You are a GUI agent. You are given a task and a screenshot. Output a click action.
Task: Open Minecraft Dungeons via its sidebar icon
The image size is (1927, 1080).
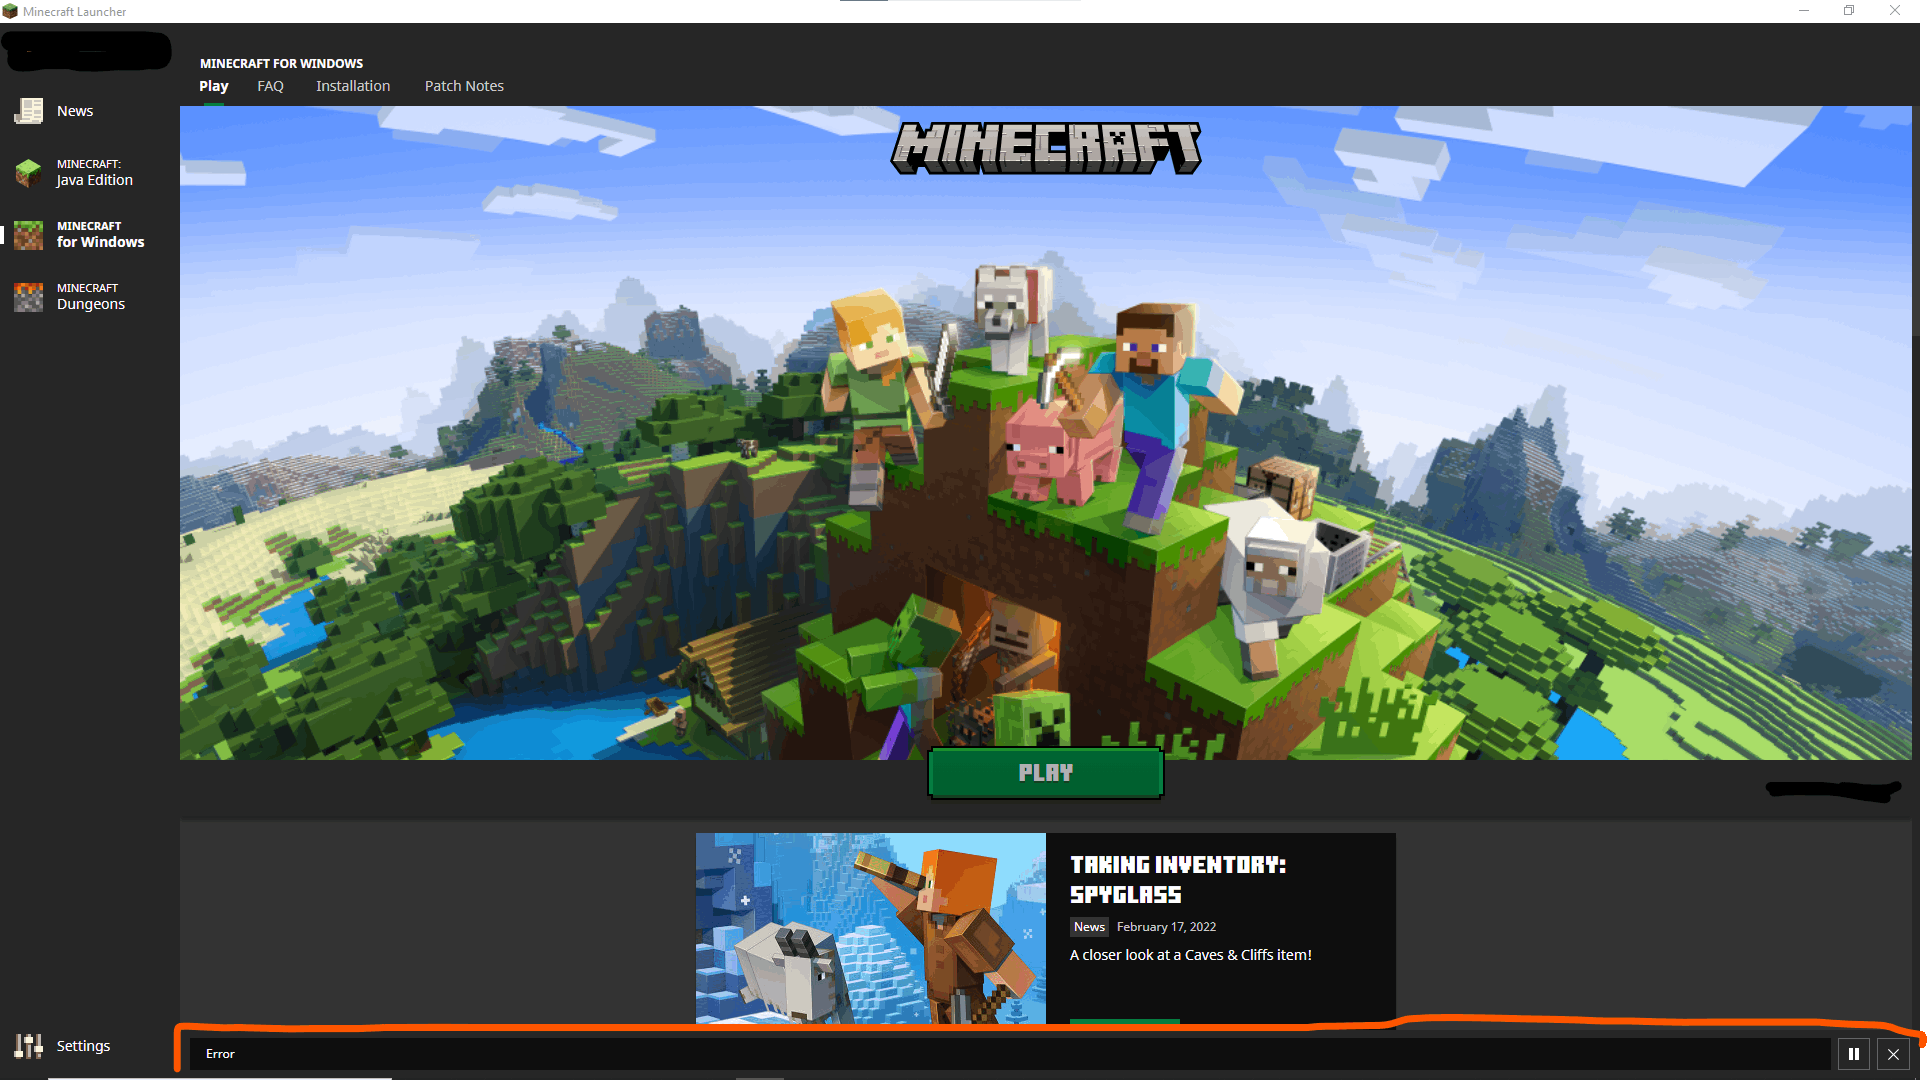(28, 297)
